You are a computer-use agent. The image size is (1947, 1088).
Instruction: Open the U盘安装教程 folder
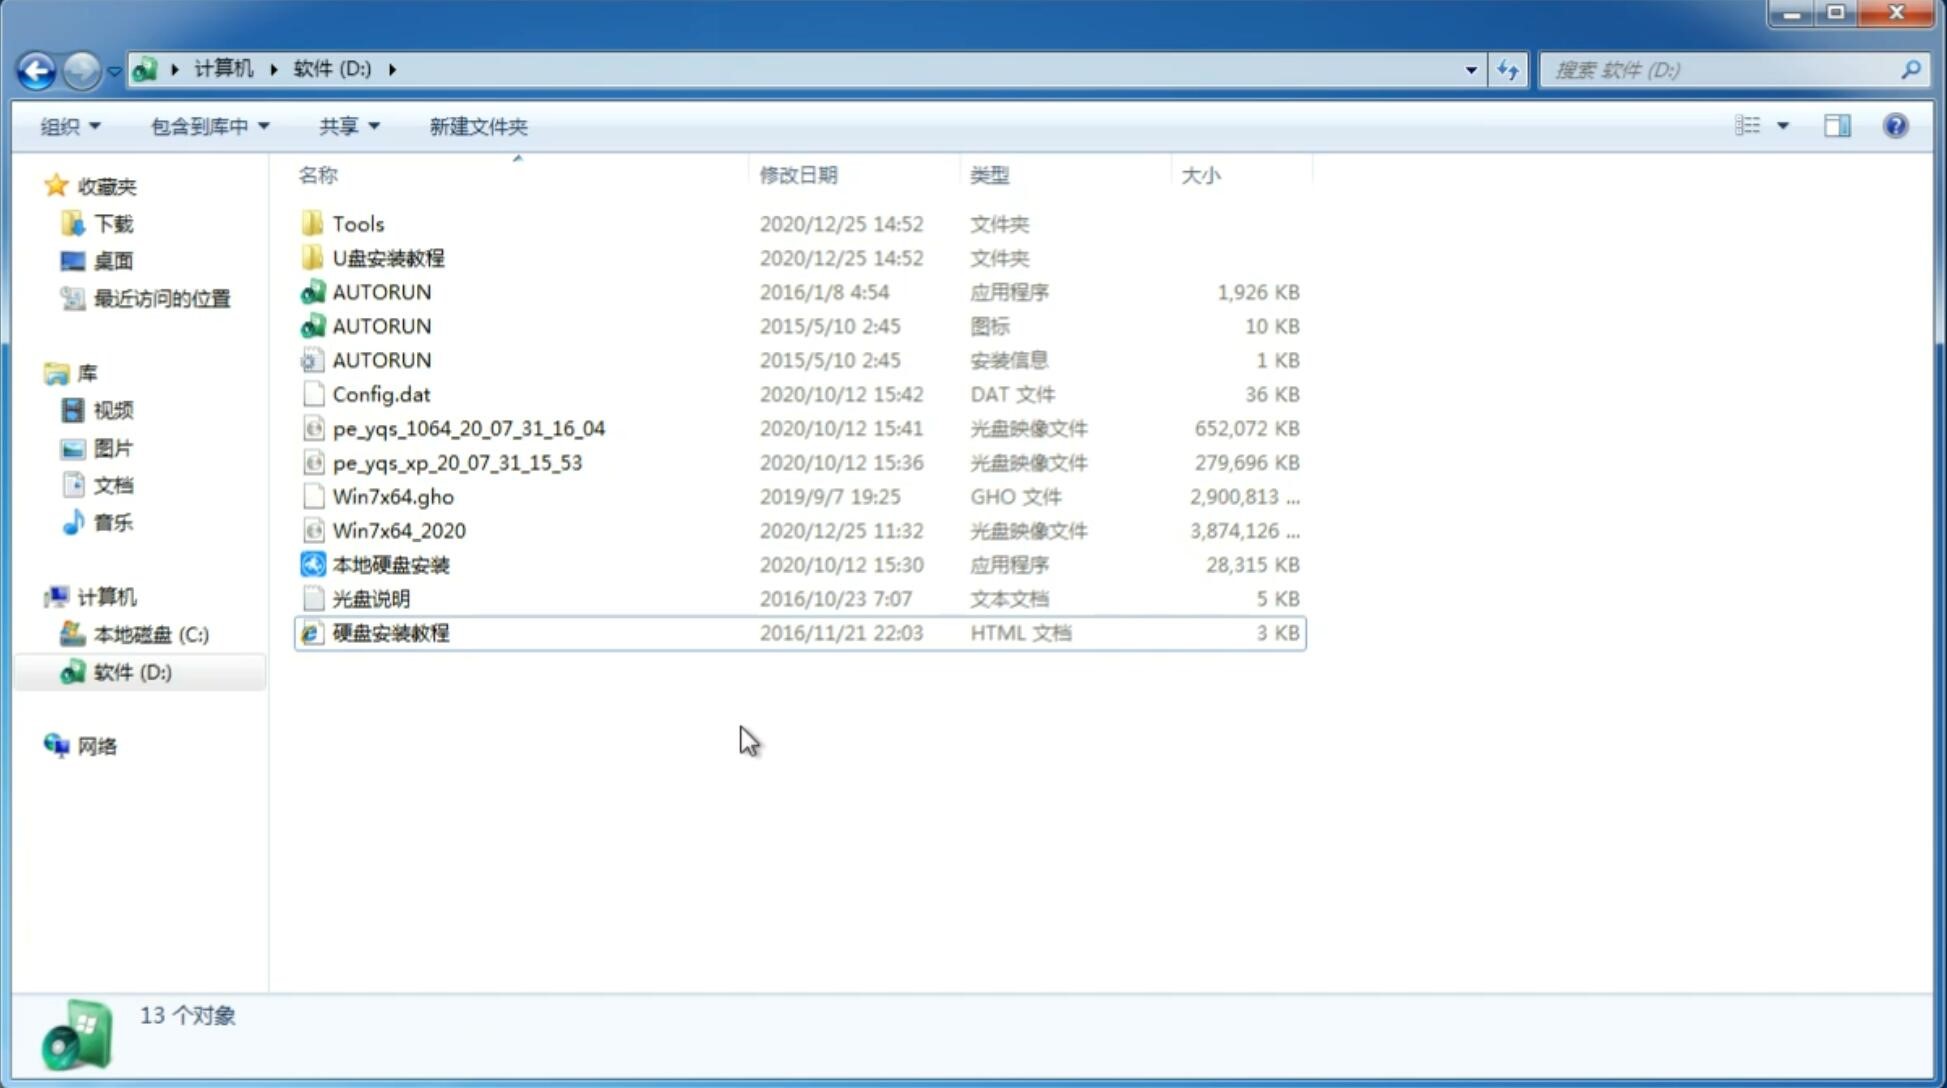[x=388, y=257]
